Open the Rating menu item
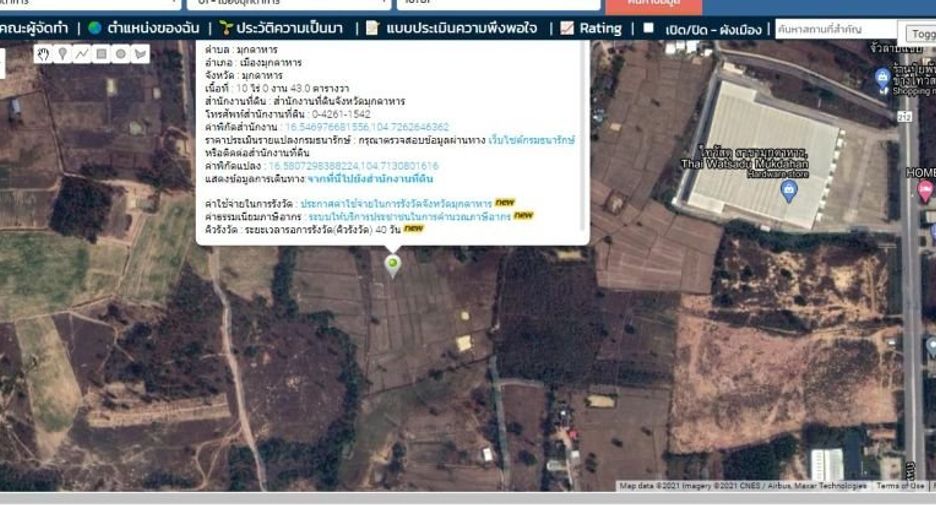936x505 pixels. [x=601, y=28]
